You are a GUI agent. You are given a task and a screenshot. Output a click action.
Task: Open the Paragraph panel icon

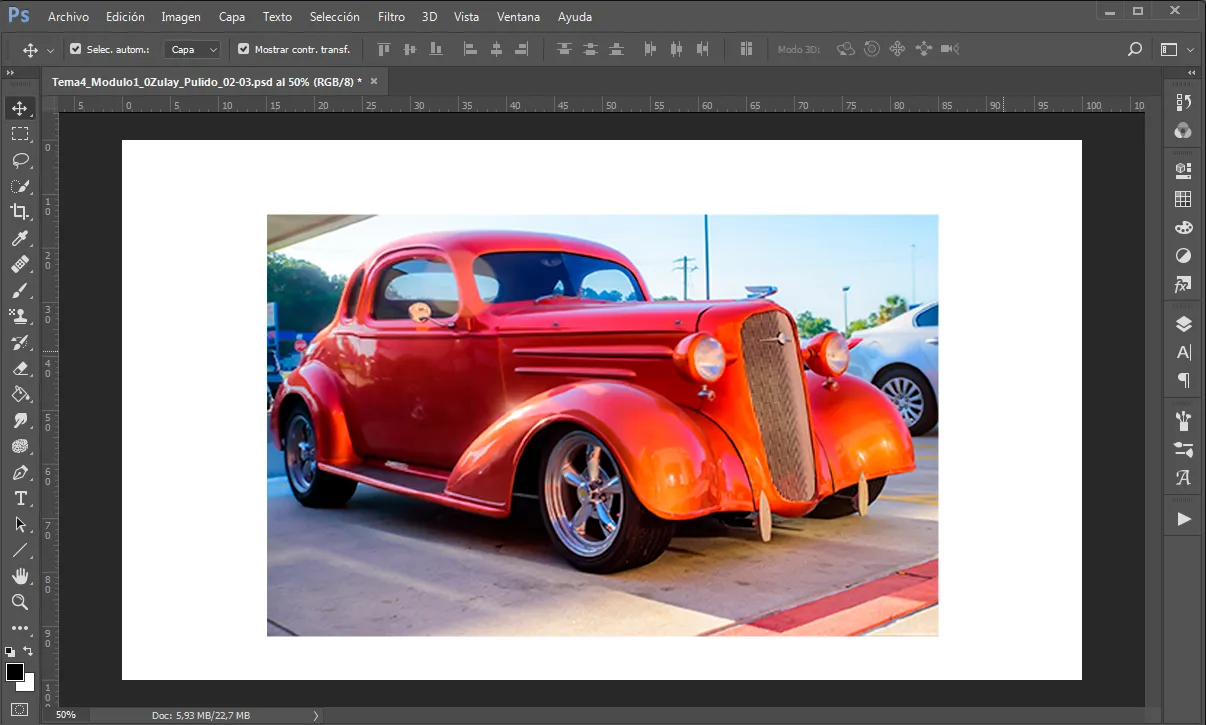pos(1184,380)
